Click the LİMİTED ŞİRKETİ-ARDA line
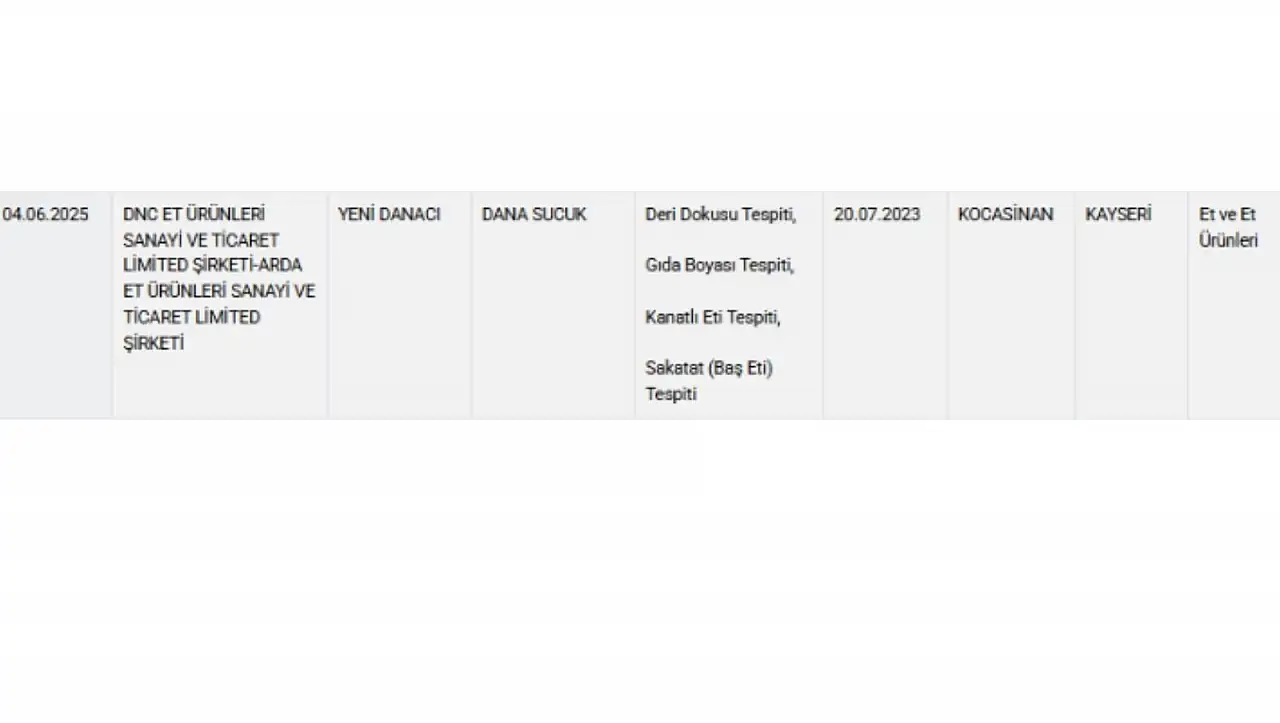This screenshot has height=723, width=1280. coord(212,265)
